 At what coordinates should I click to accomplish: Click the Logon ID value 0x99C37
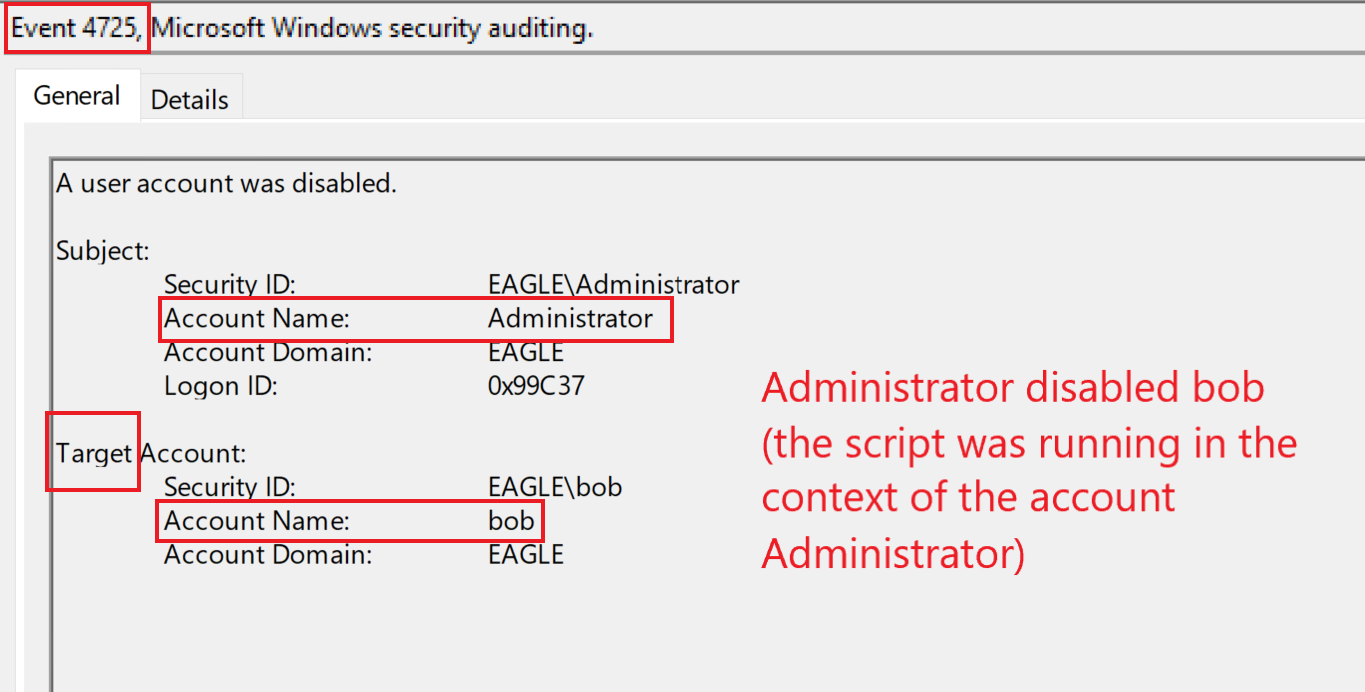(x=535, y=386)
